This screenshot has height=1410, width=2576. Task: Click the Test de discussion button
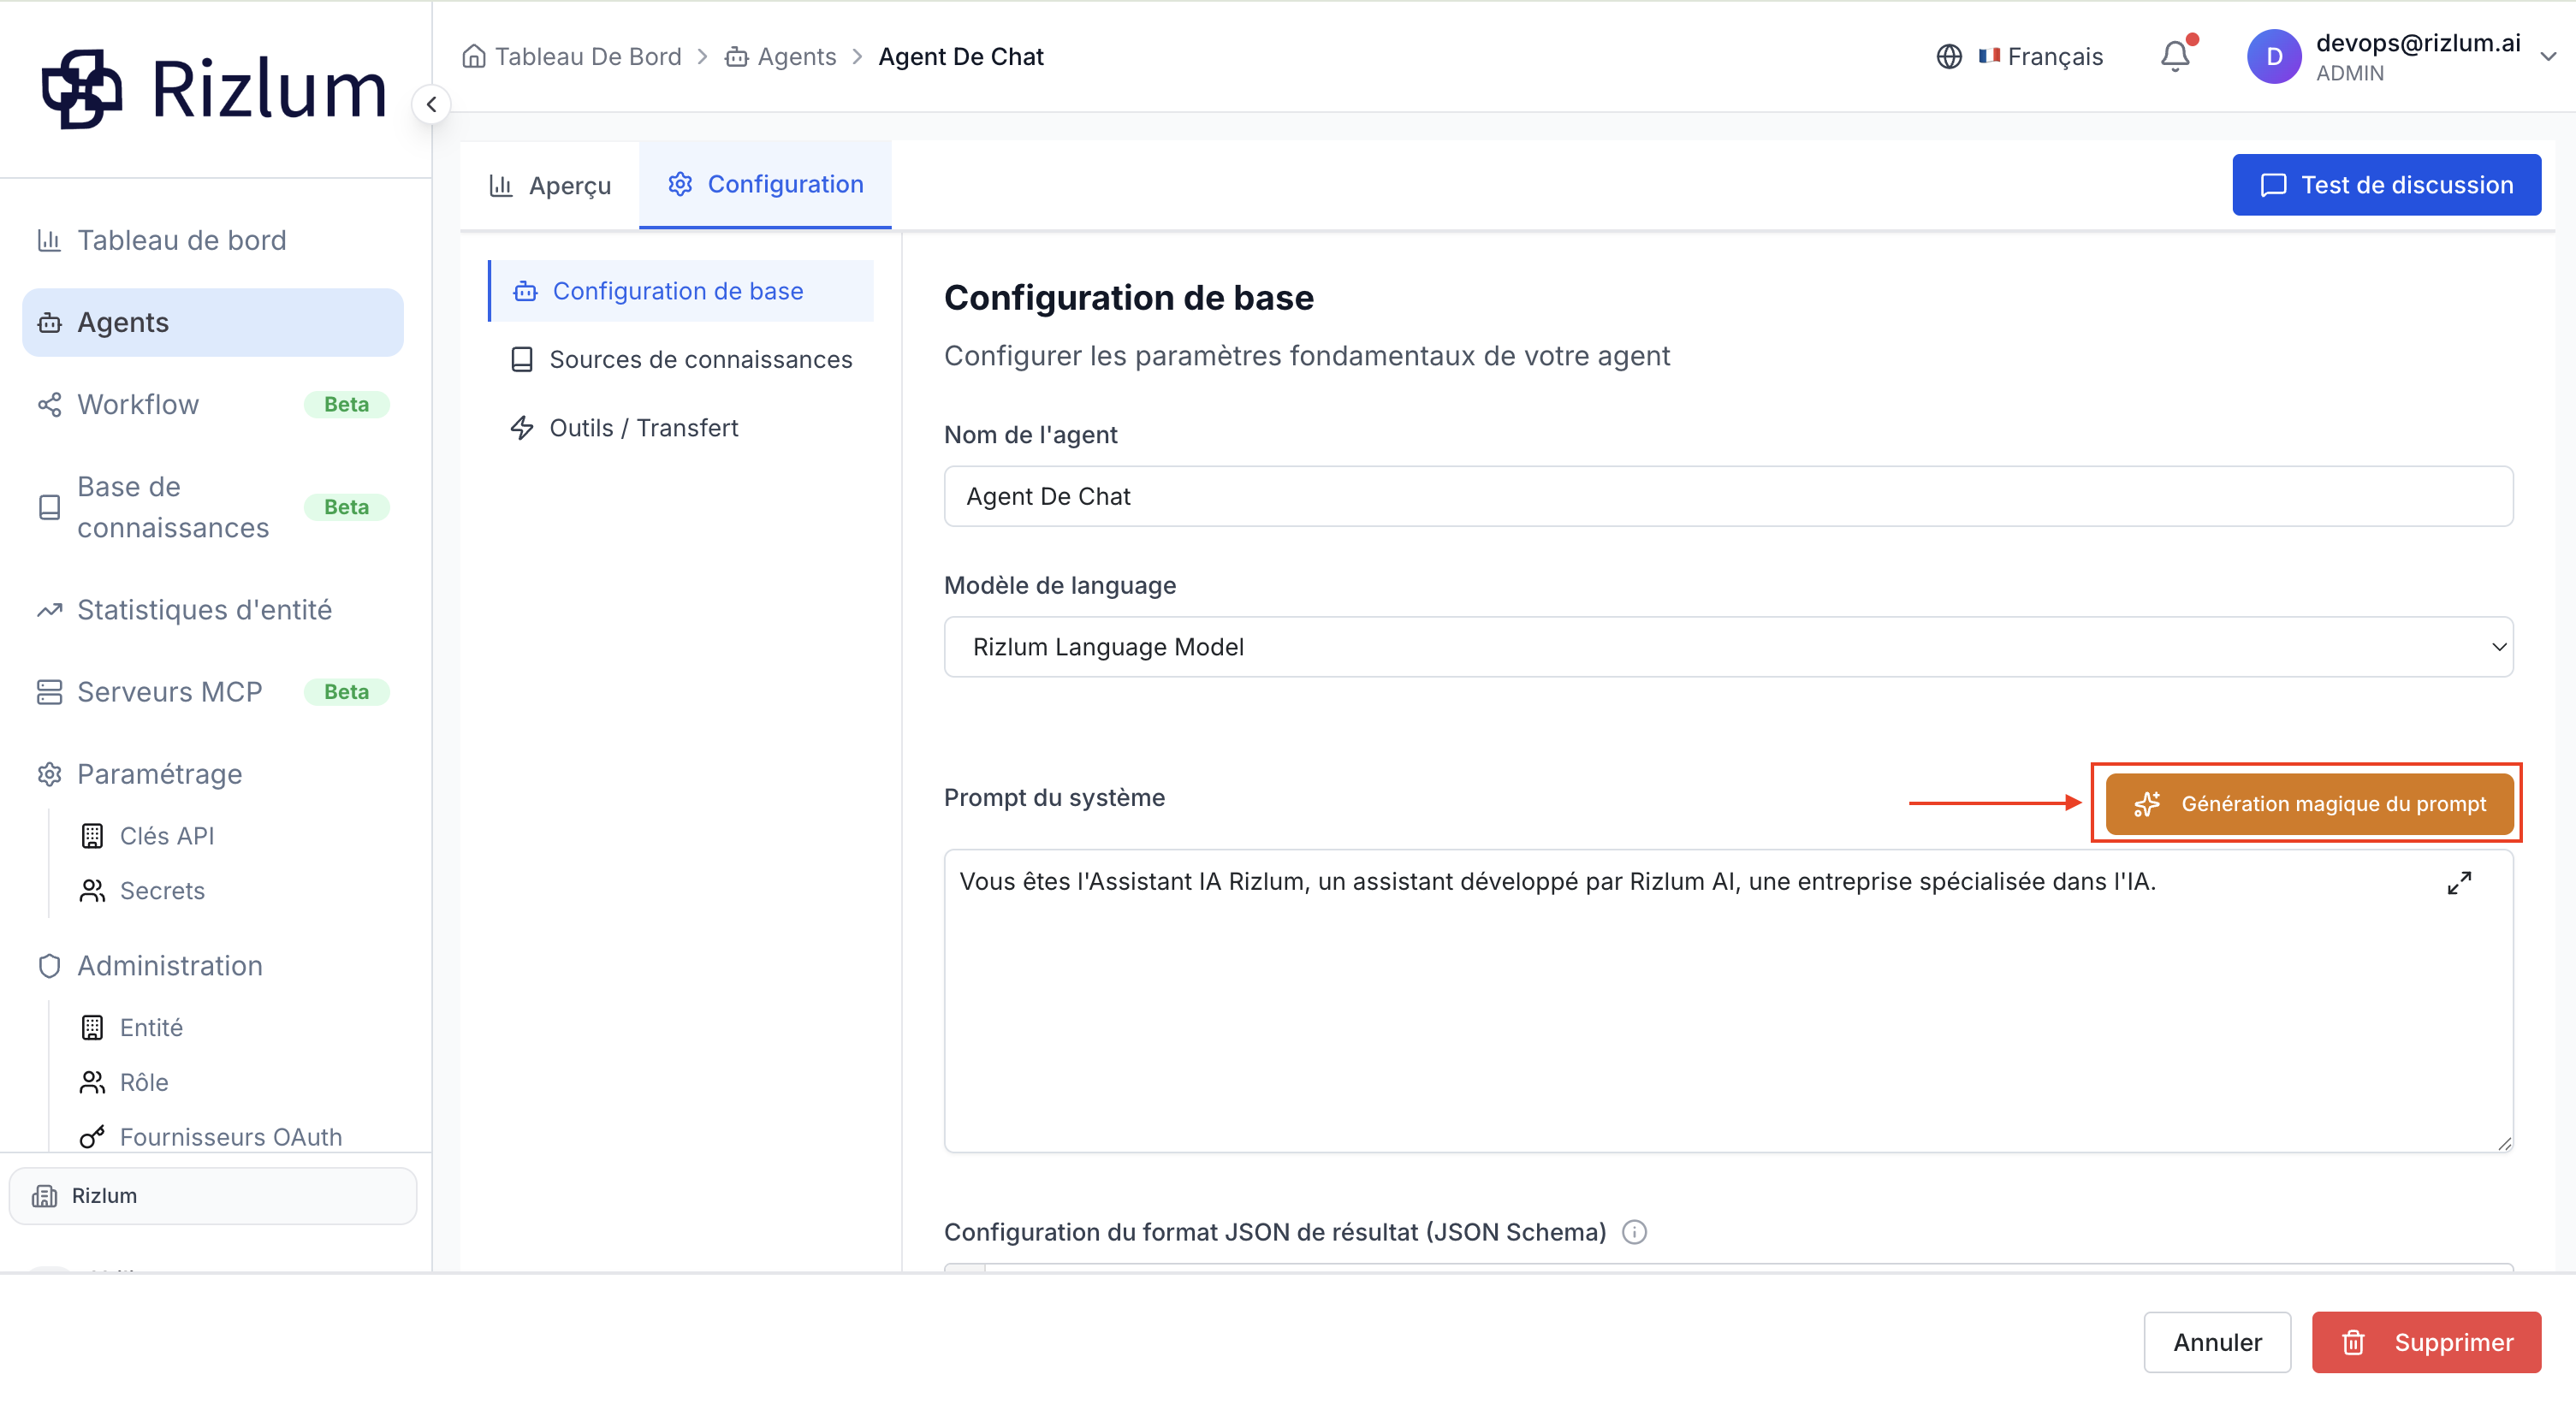2386,185
